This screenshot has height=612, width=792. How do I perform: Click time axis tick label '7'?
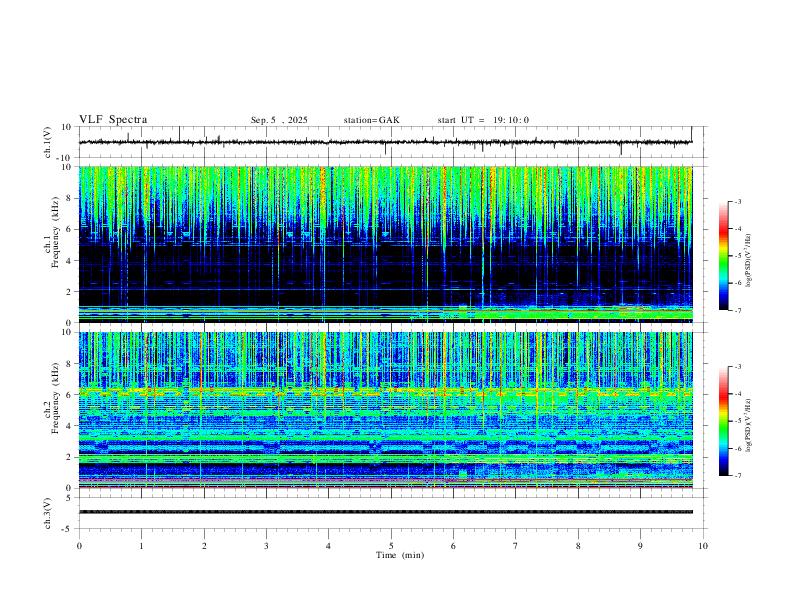tap(516, 546)
